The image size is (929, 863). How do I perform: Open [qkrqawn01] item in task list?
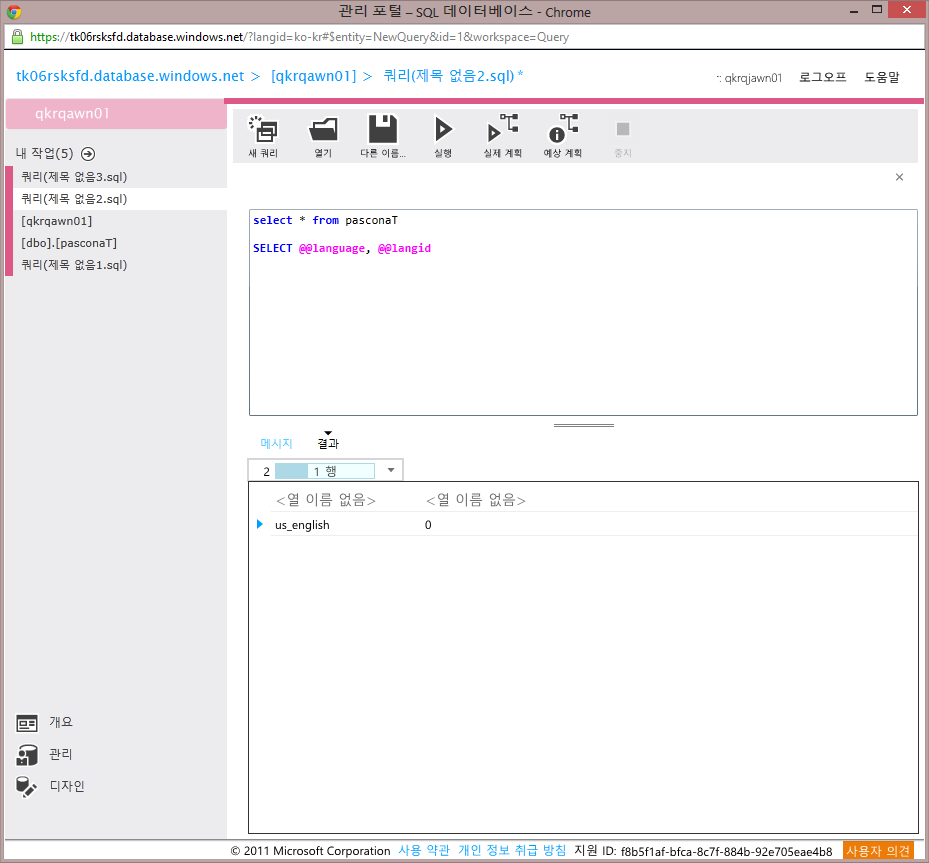tap(57, 221)
